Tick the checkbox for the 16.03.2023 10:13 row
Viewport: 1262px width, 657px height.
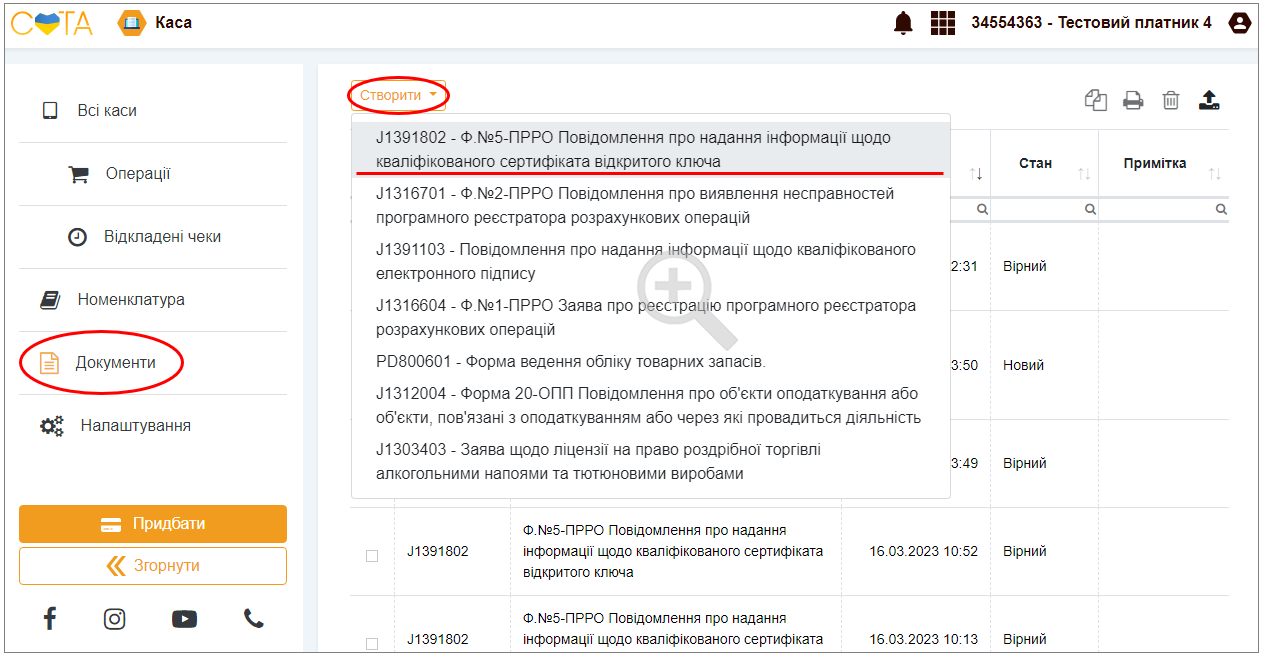(372, 644)
